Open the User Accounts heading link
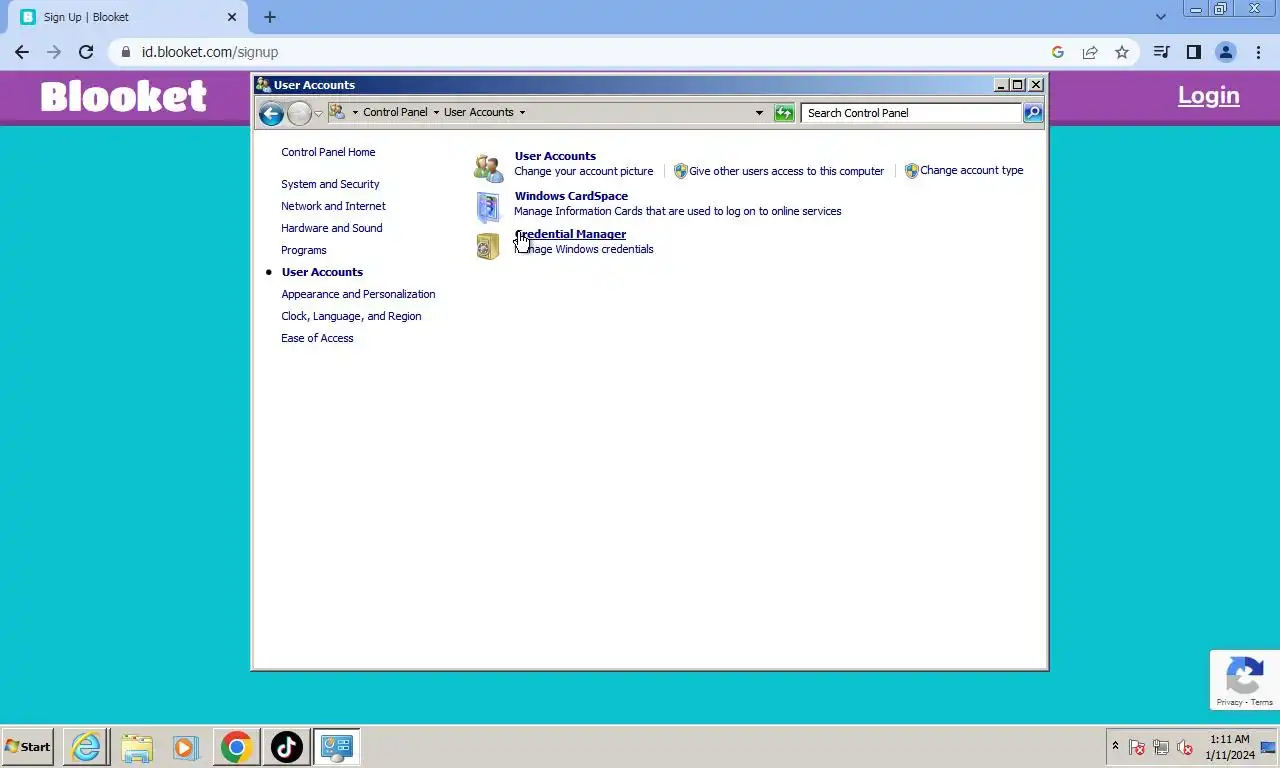The width and height of the screenshot is (1280, 768). coord(555,156)
